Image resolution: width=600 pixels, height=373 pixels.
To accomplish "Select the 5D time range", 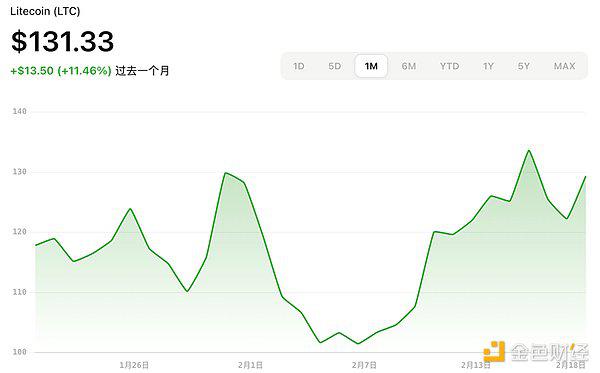I will coord(334,66).
